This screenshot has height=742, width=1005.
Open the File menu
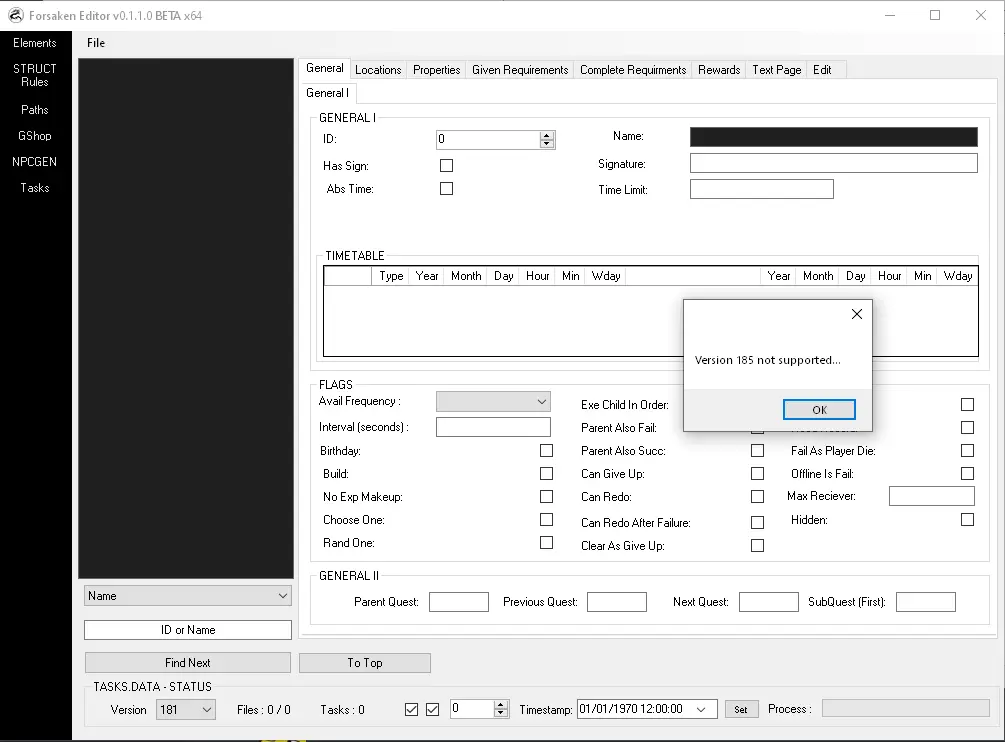coord(96,43)
